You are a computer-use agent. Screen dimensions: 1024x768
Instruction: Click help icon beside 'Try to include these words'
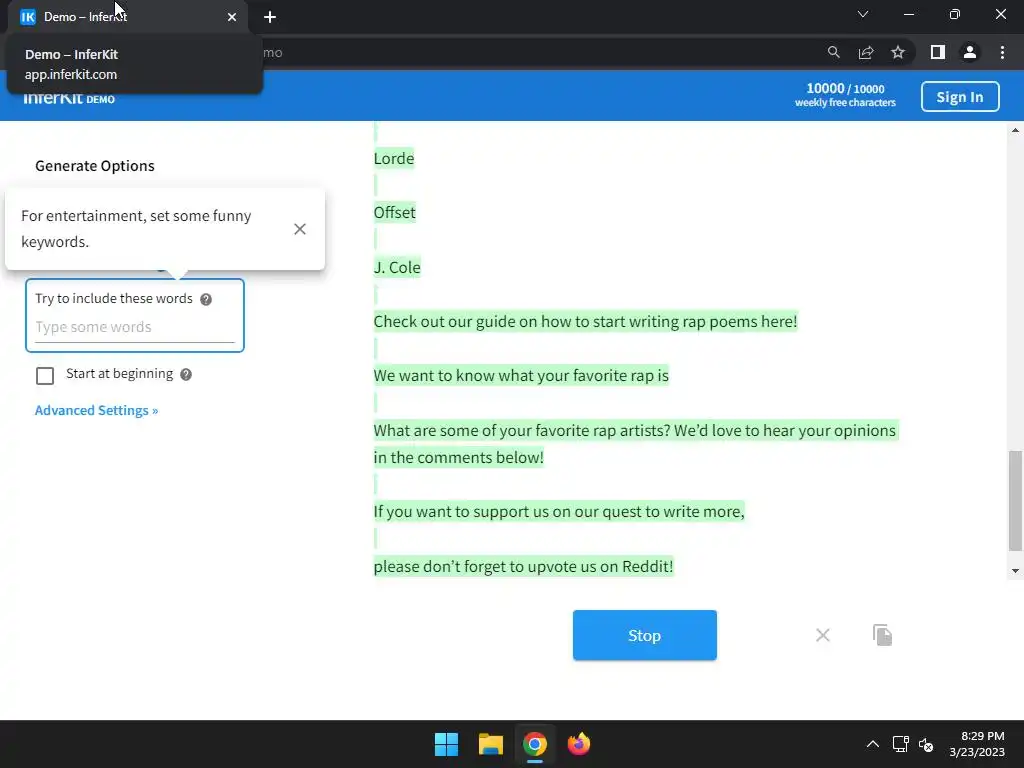[x=206, y=299]
